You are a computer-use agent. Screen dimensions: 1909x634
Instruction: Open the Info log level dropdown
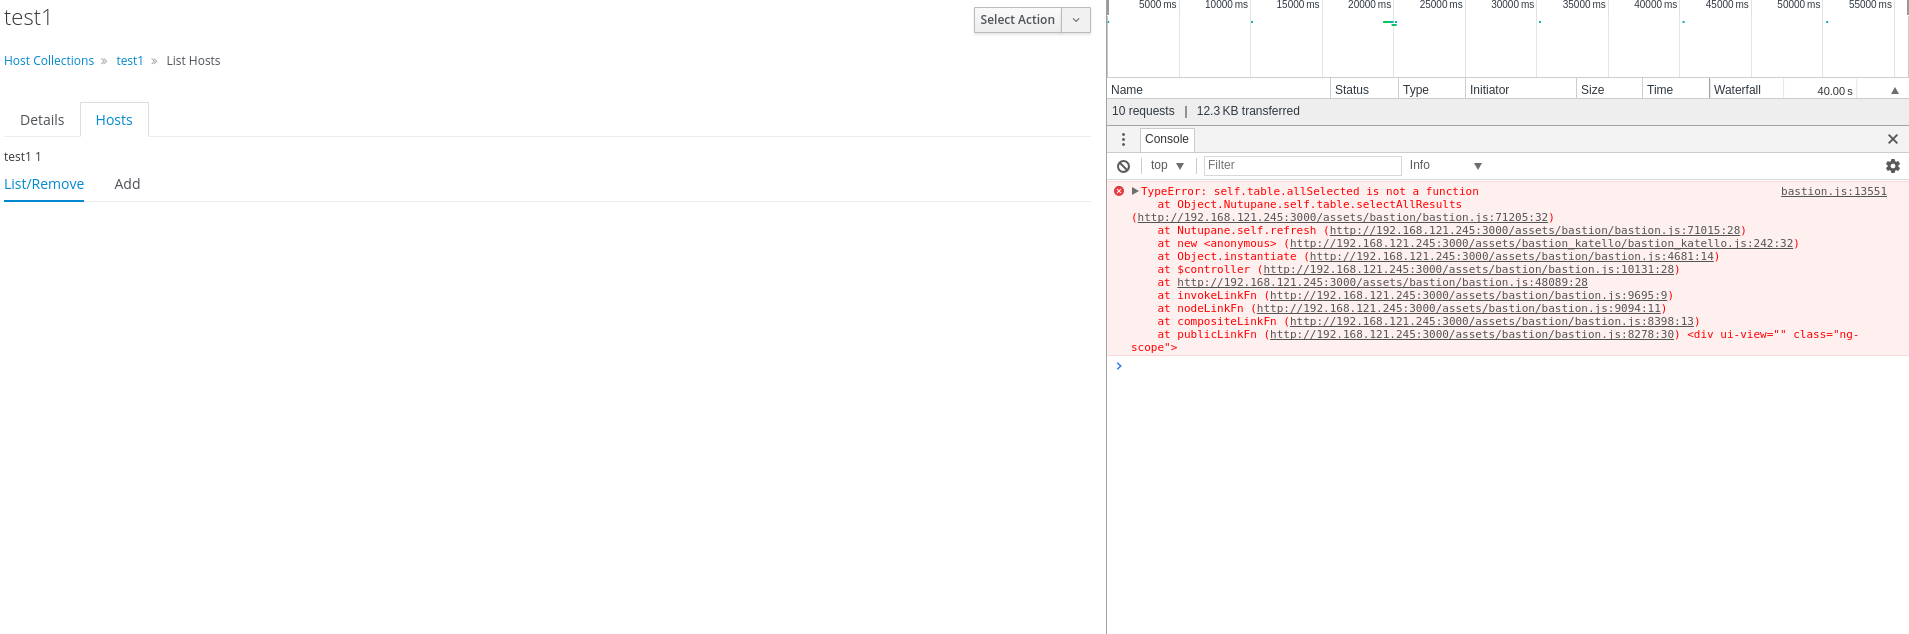tap(1445, 166)
